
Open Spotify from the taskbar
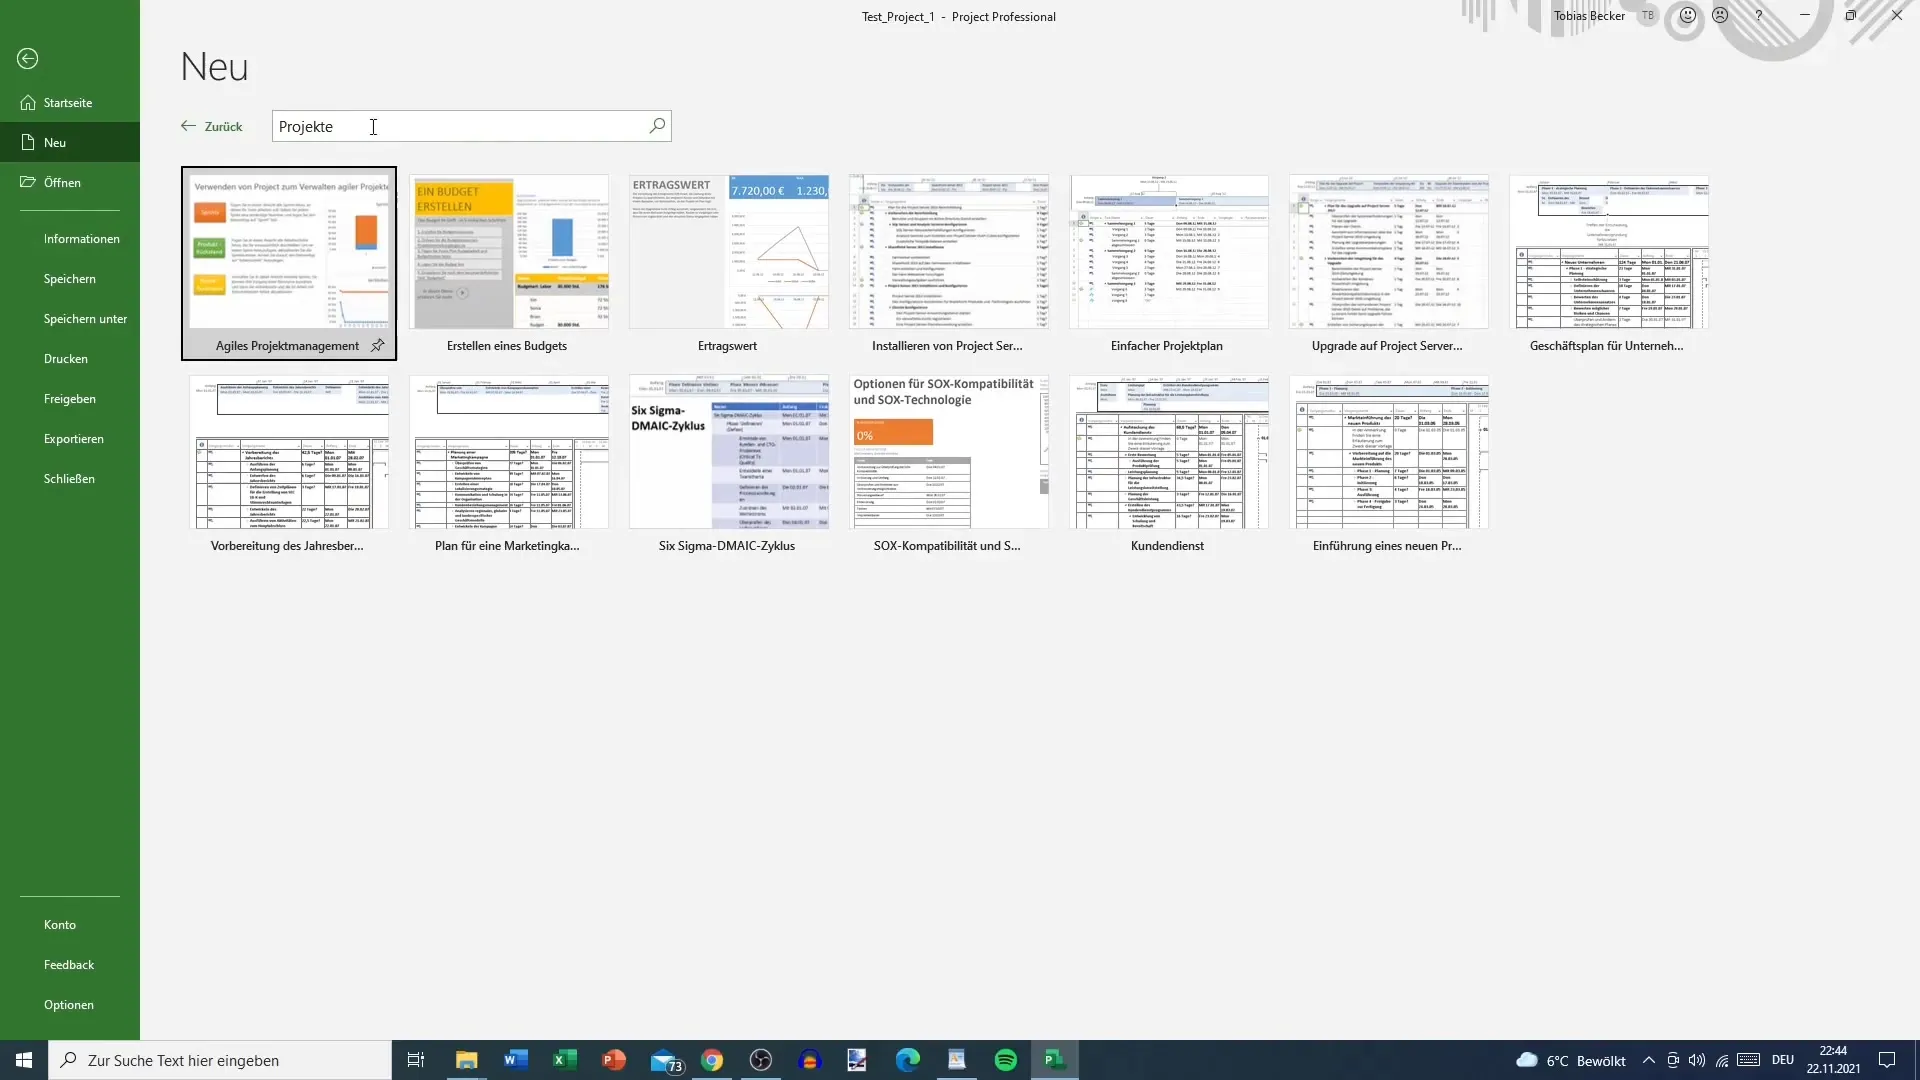coord(1006,1060)
